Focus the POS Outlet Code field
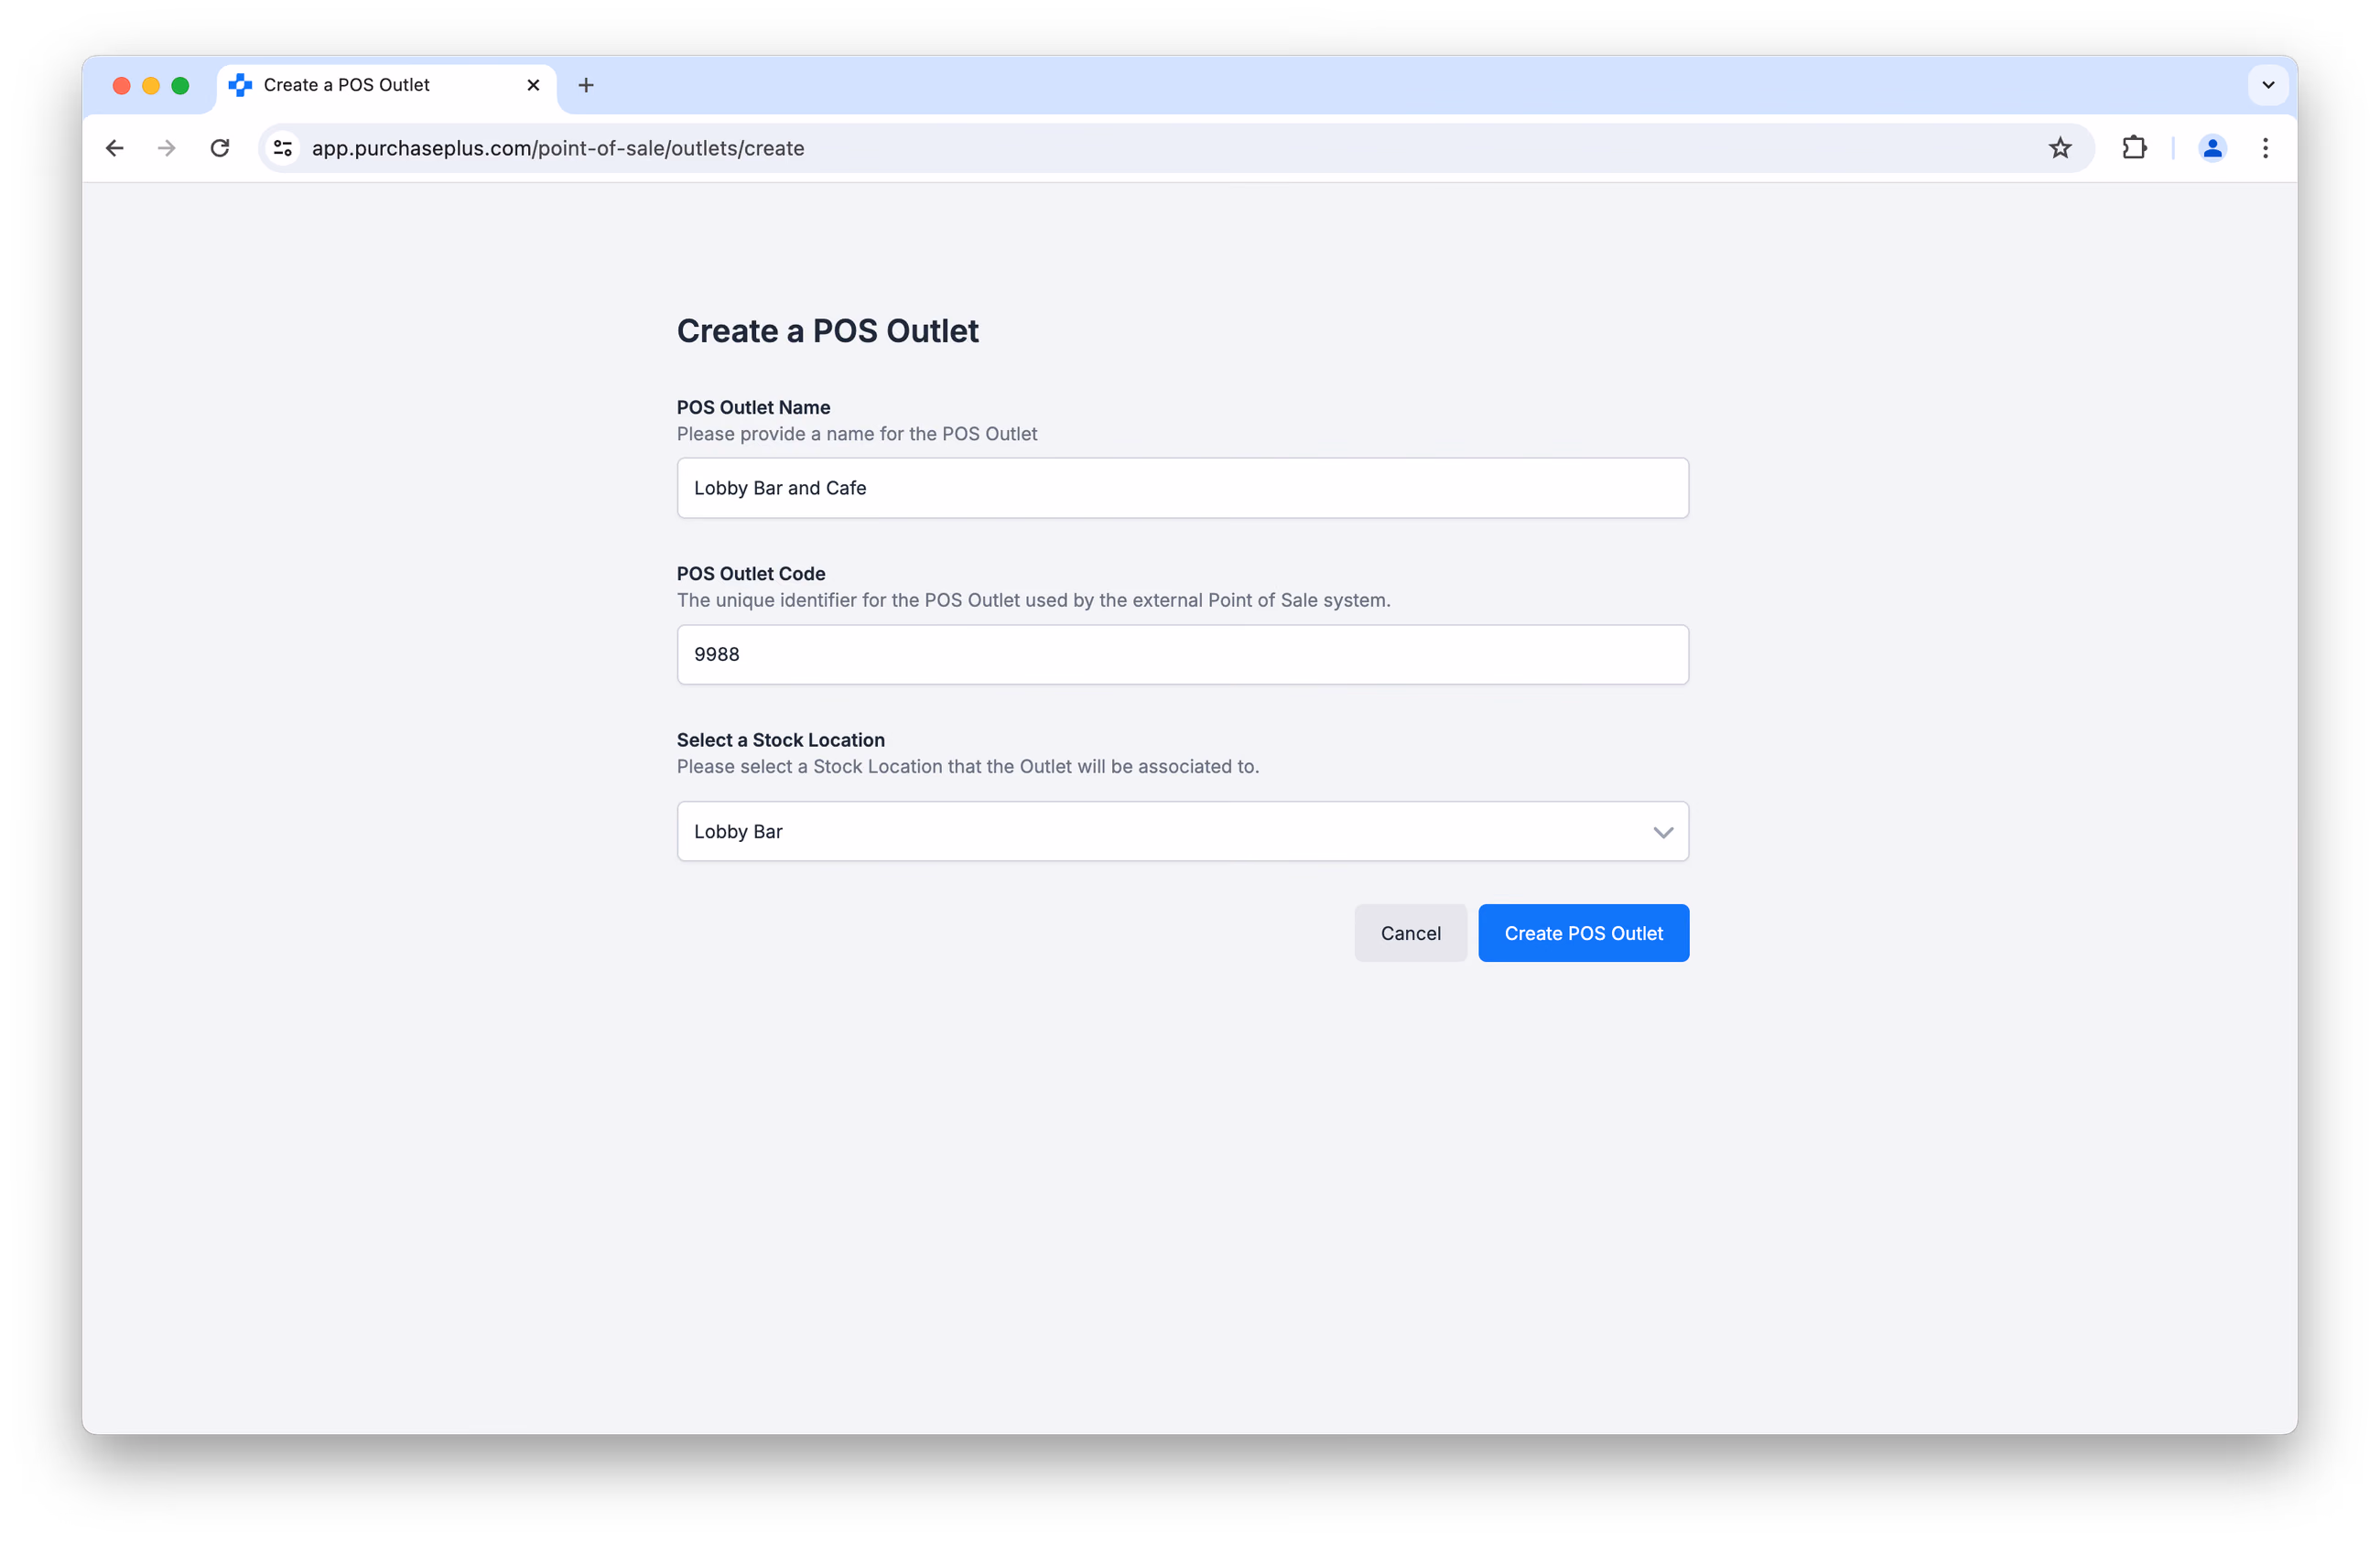 click(1183, 654)
